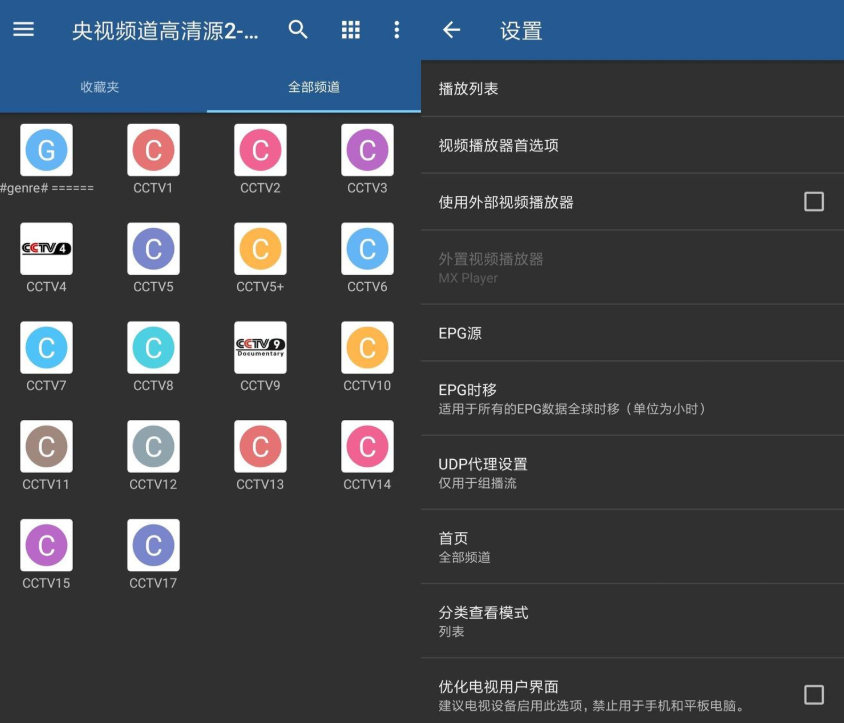This screenshot has width=844, height=723.
Task: Open the CCTV13 channel icon
Action: tap(260, 446)
